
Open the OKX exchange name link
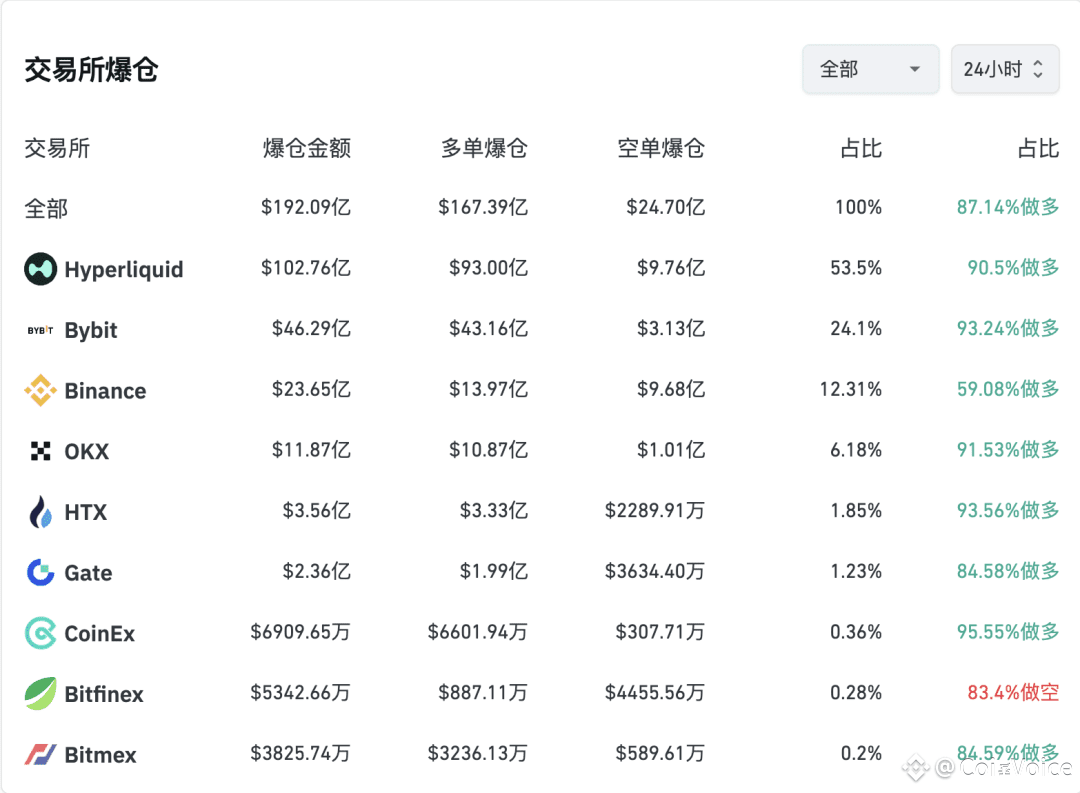pos(87,452)
